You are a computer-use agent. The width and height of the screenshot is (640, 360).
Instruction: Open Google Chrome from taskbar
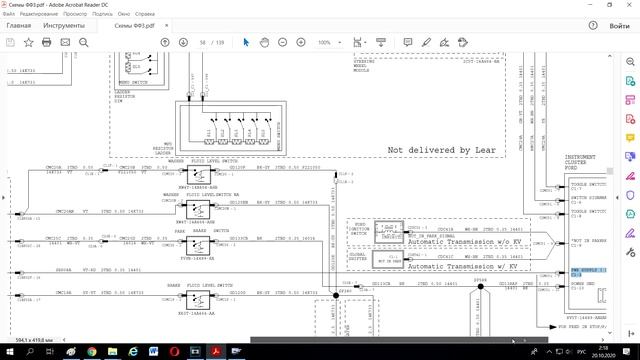pyautogui.click(x=92, y=351)
